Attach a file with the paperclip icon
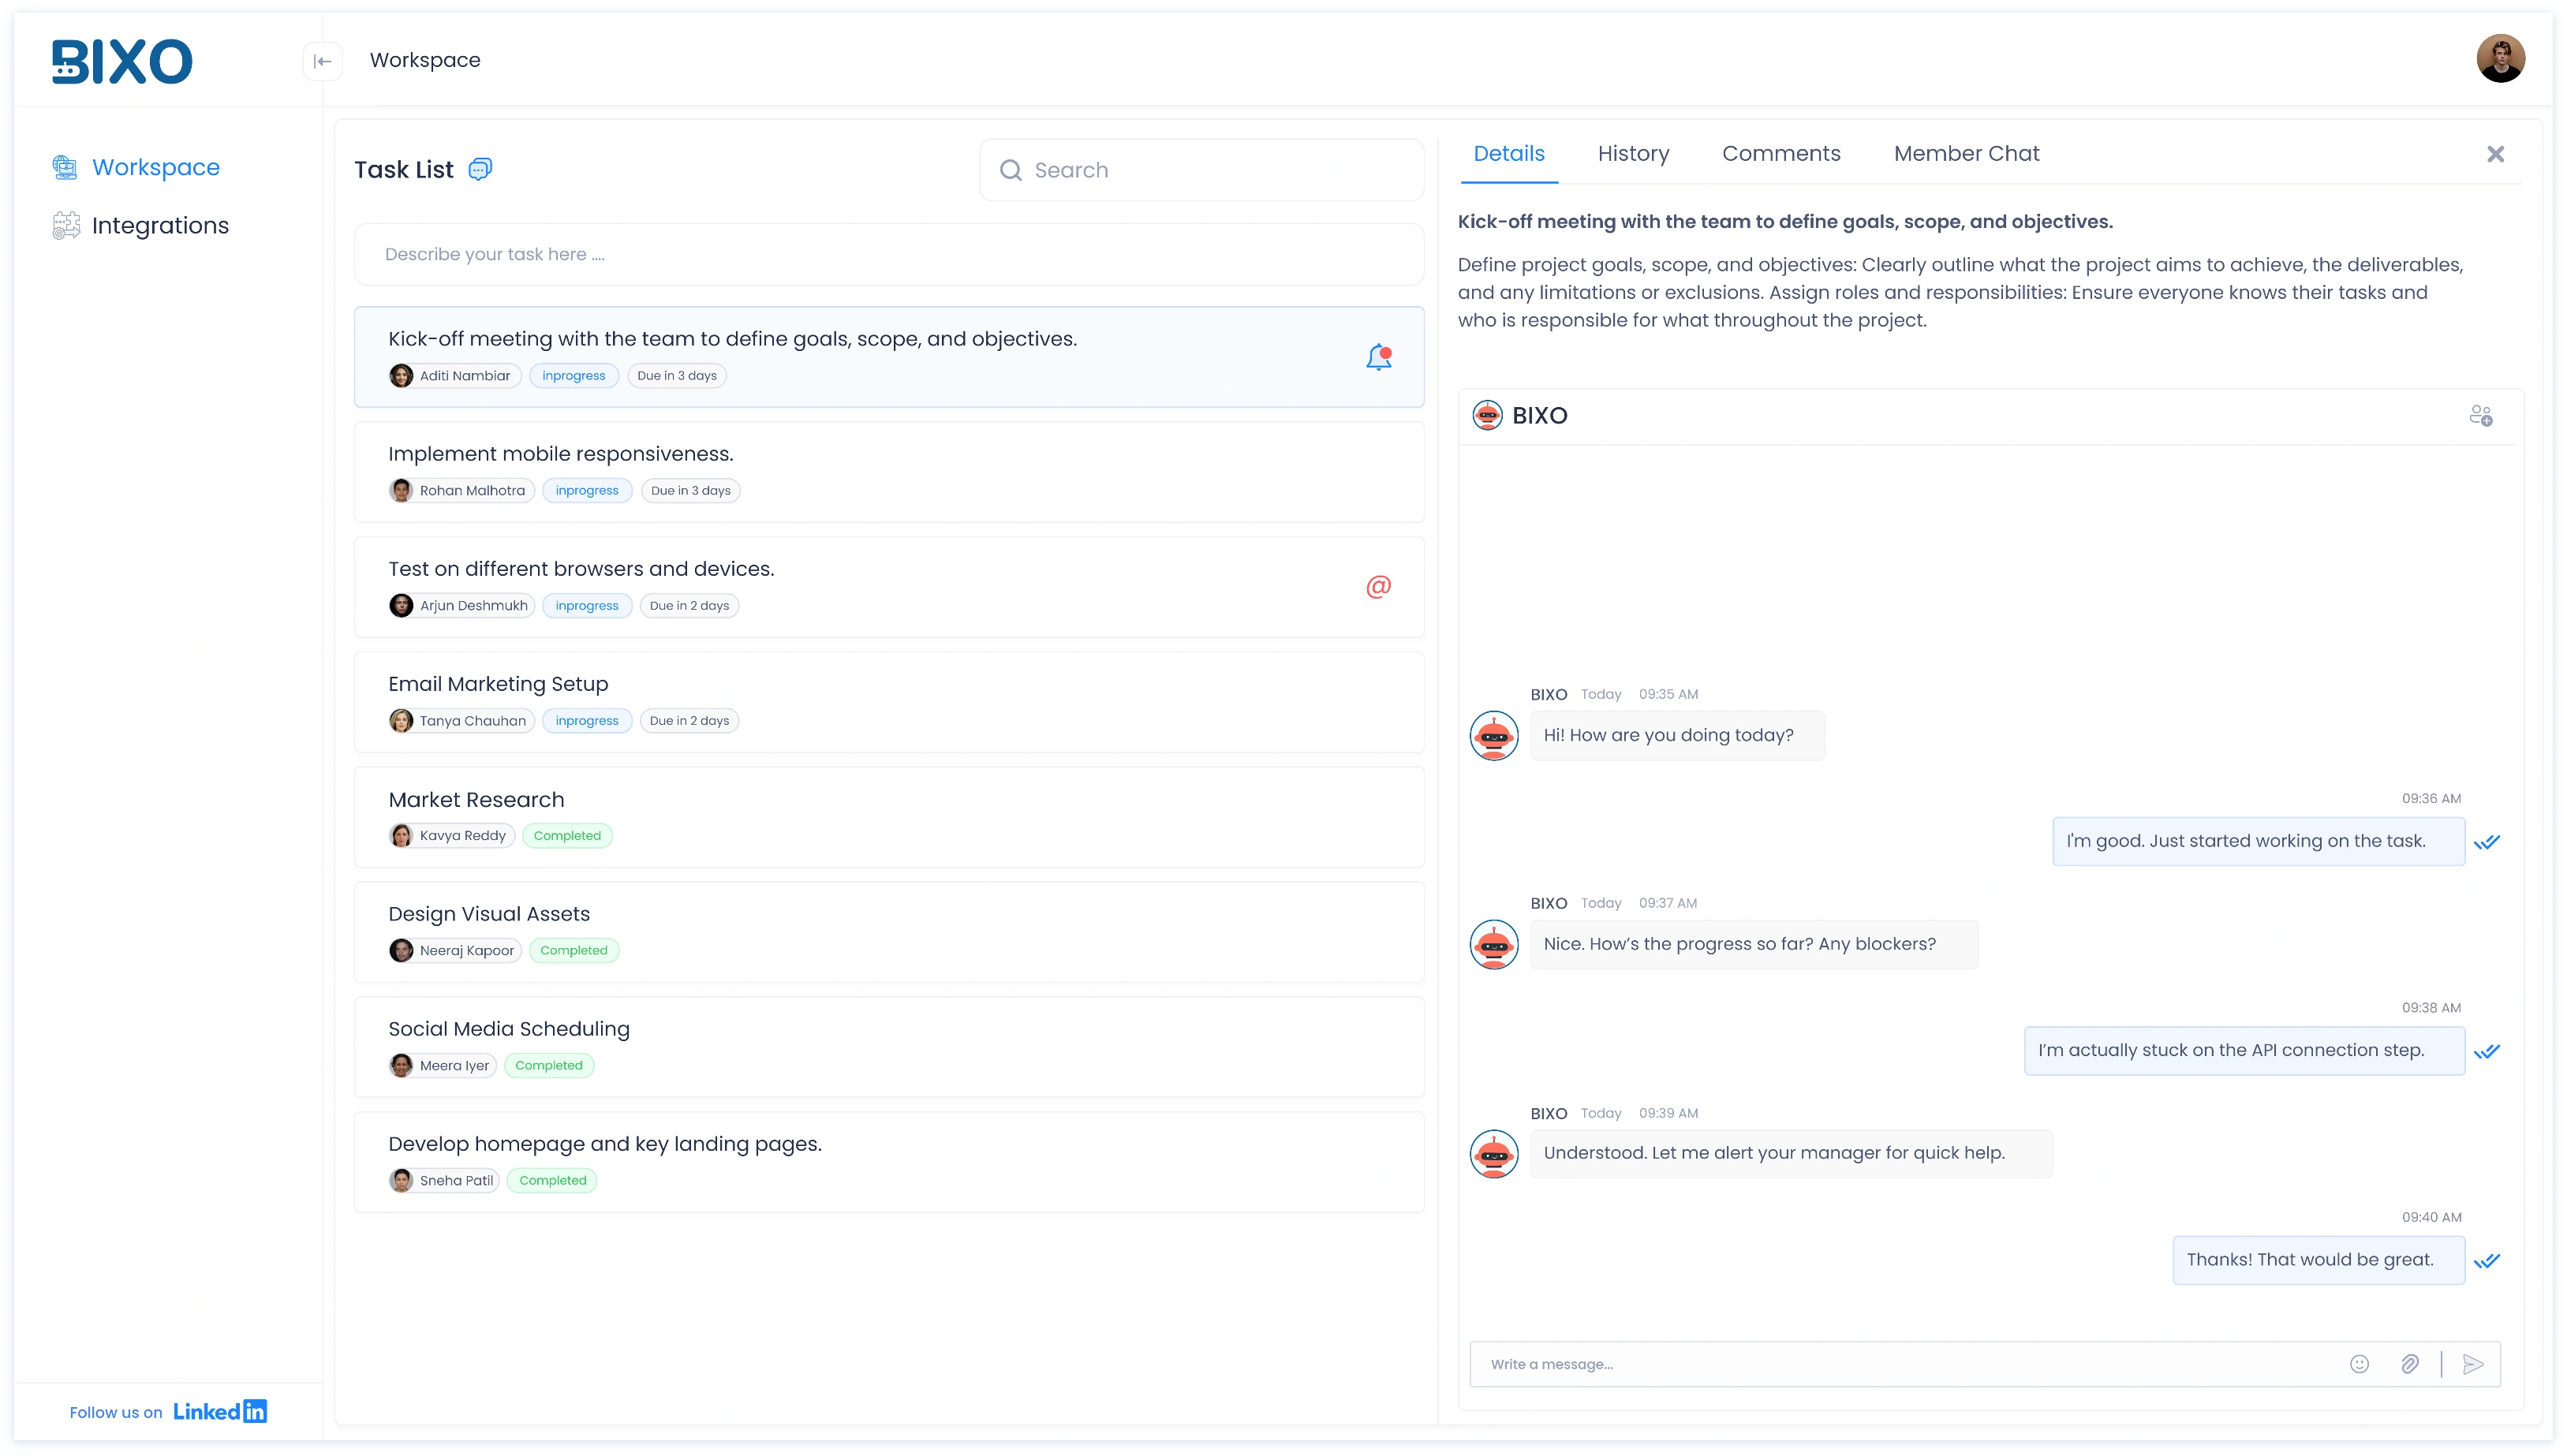Image resolution: width=2567 pixels, height=1456 pixels. click(2410, 1363)
